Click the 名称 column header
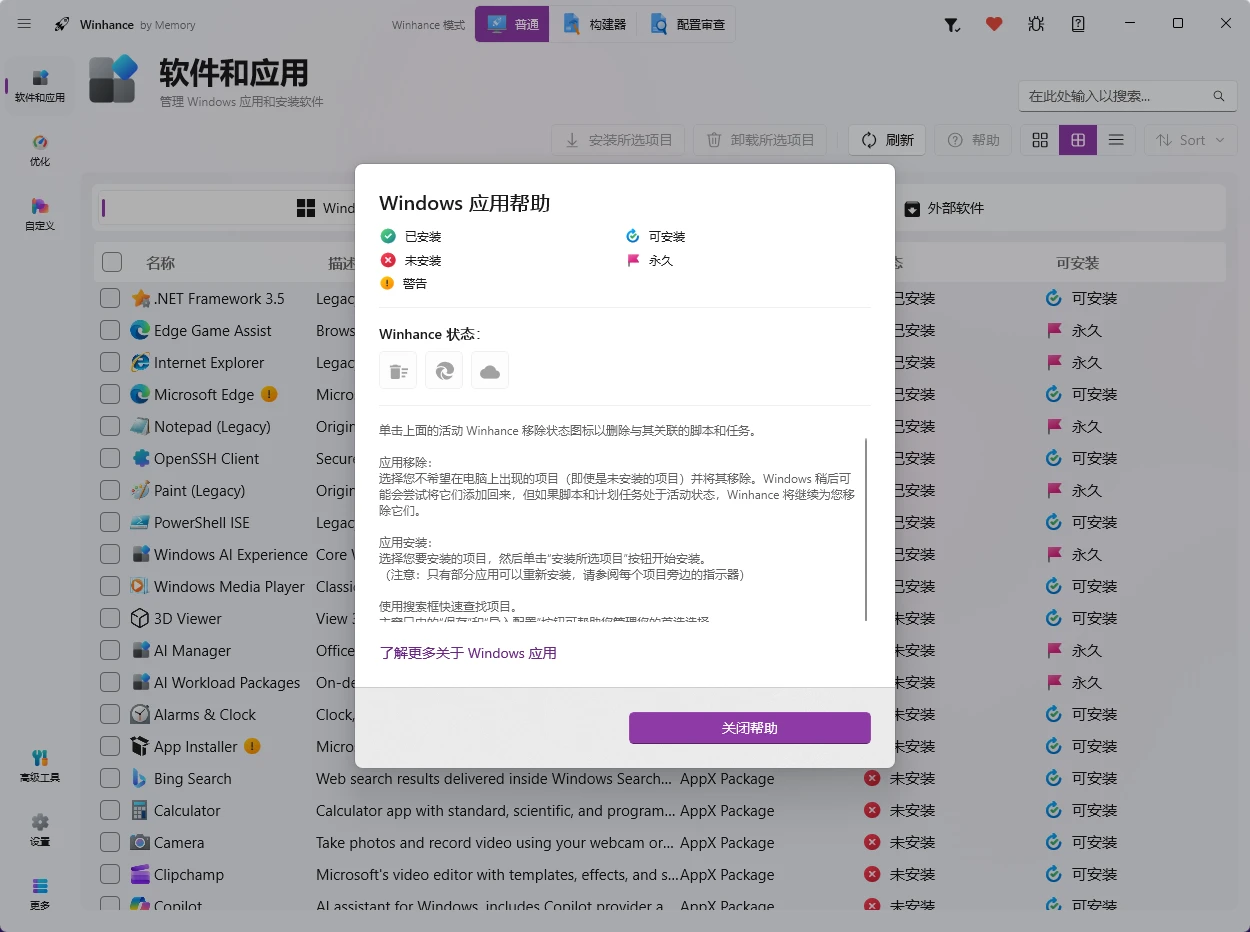This screenshot has width=1250, height=932. tap(160, 263)
